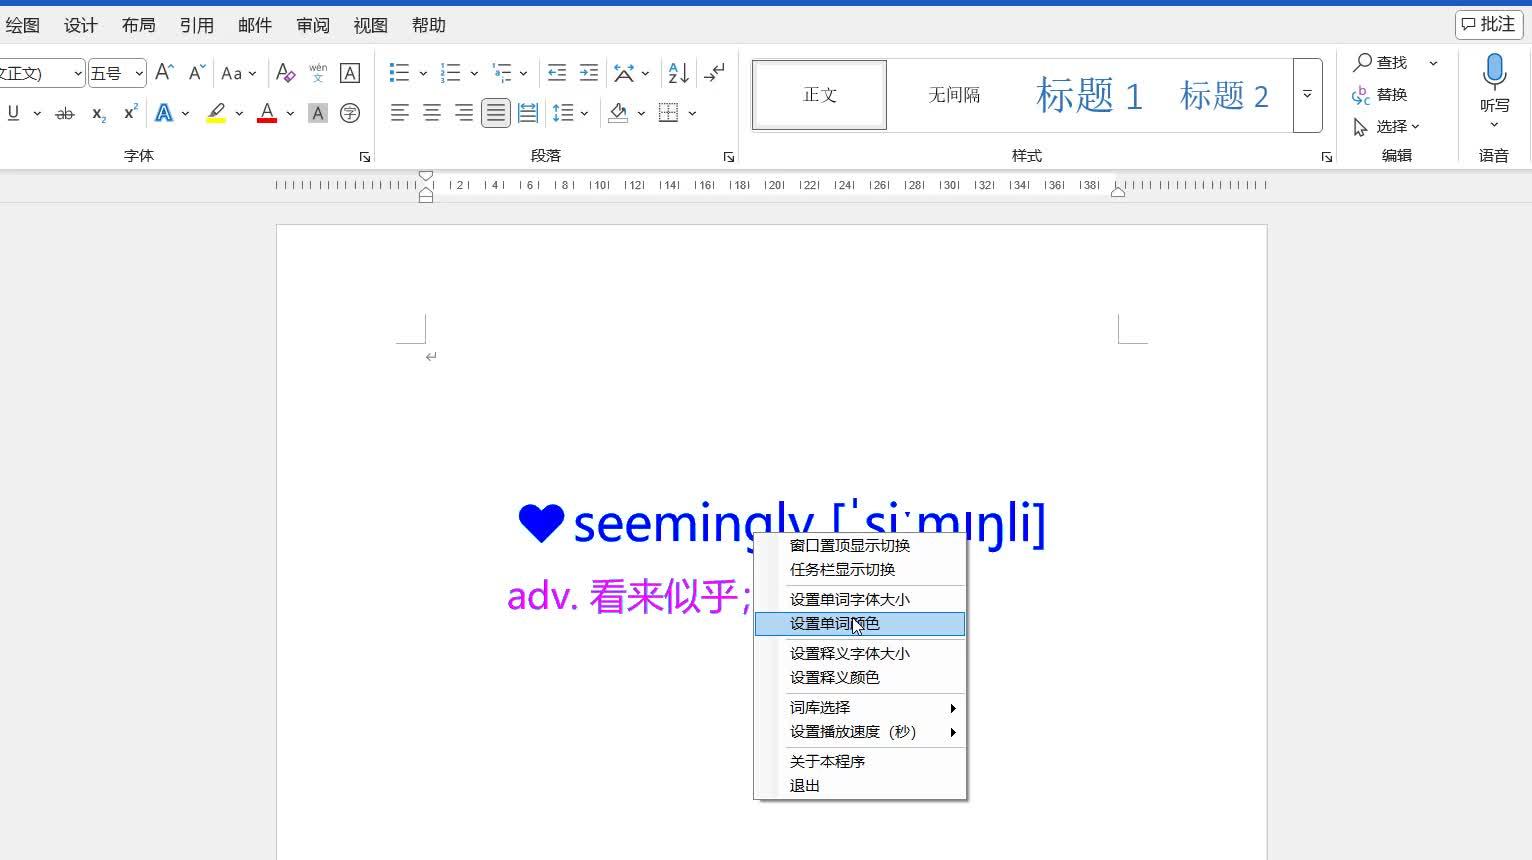Align text right
Viewport: 1532px width, 860px height.
(464, 113)
